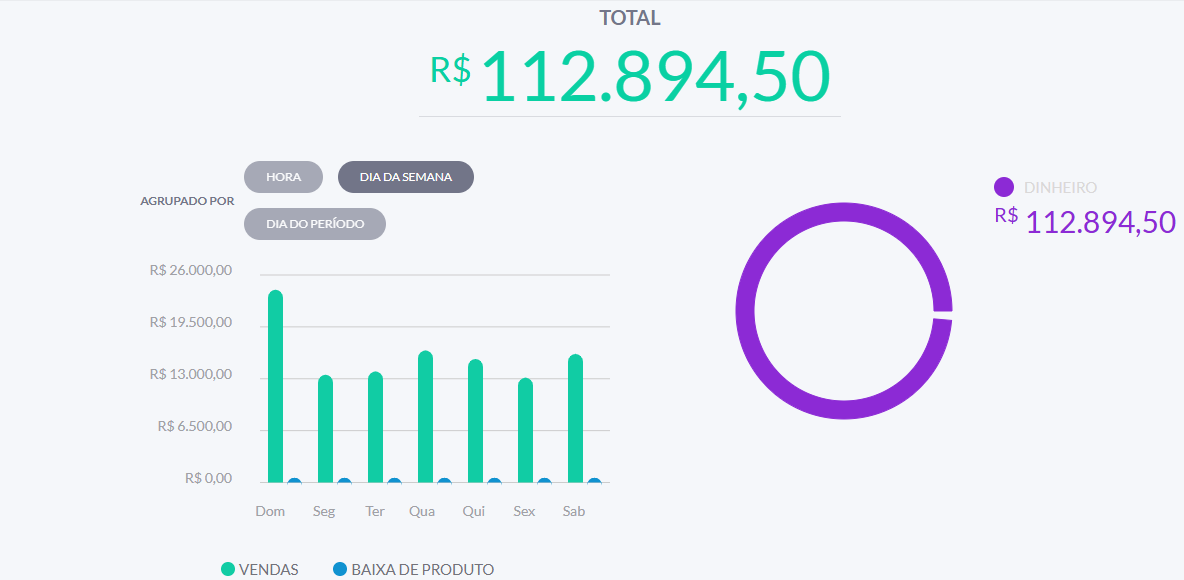Click the Qui axis label
This screenshot has height=580, width=1184.
[x=473, y=511]
